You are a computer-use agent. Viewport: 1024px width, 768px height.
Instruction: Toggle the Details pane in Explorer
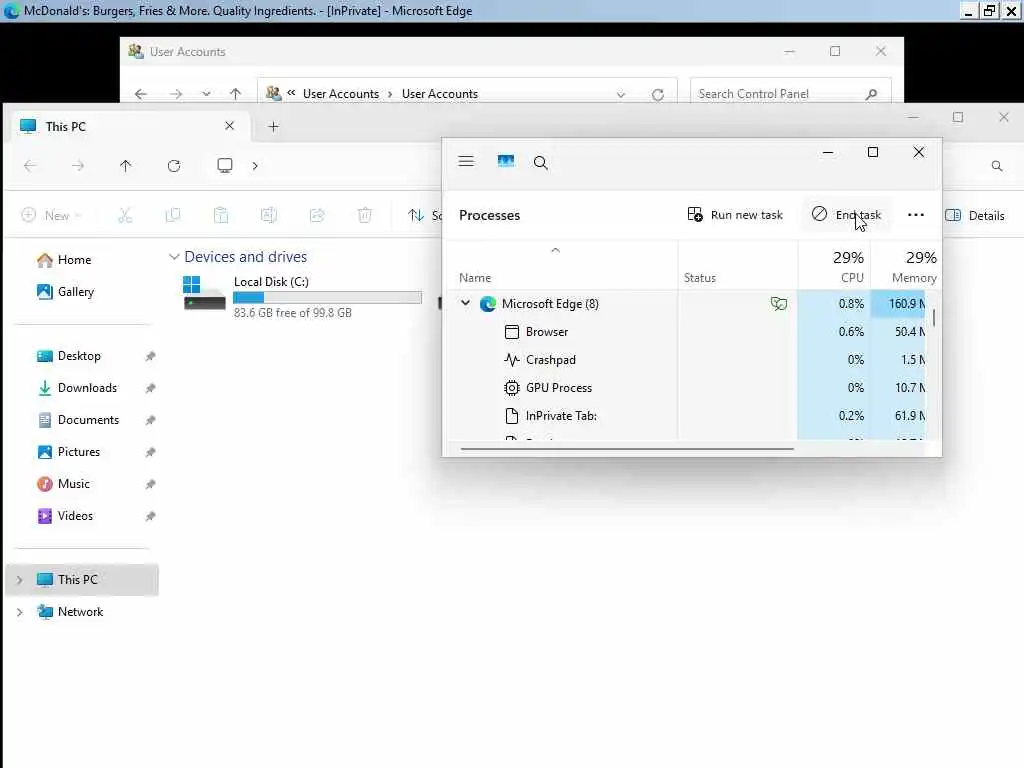[974, 216]
